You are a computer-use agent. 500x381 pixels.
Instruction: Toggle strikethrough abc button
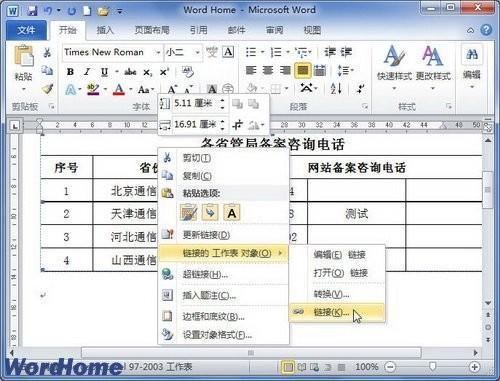coord(130,72)
